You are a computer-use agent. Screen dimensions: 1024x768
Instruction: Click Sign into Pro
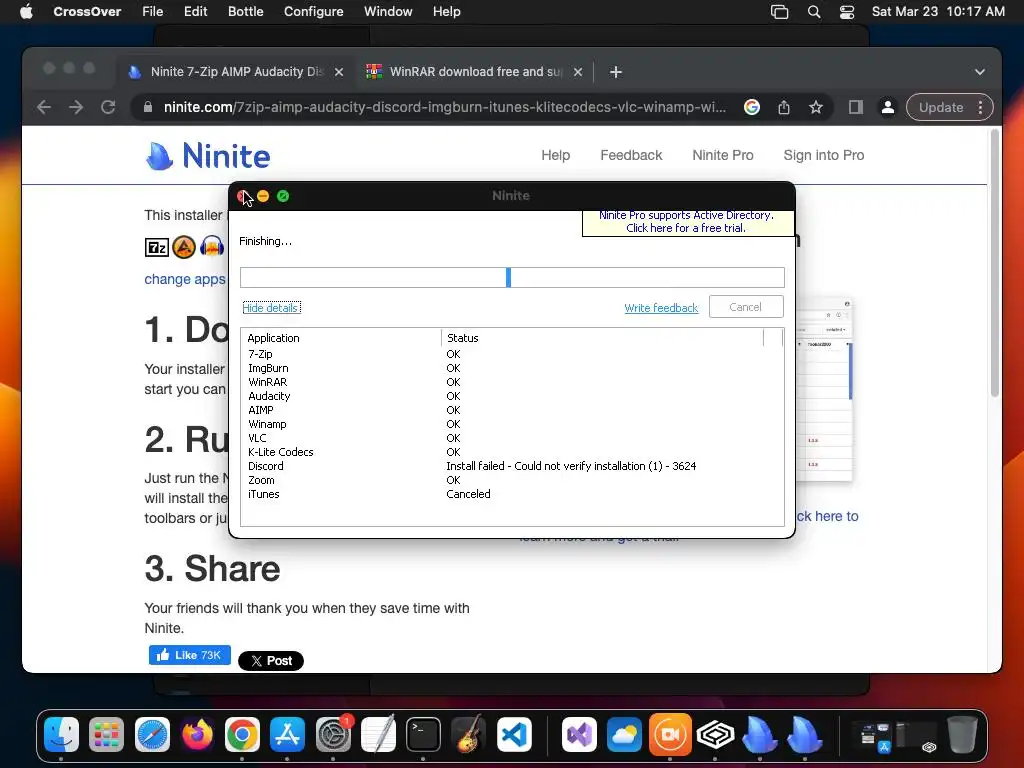[824, 155]
